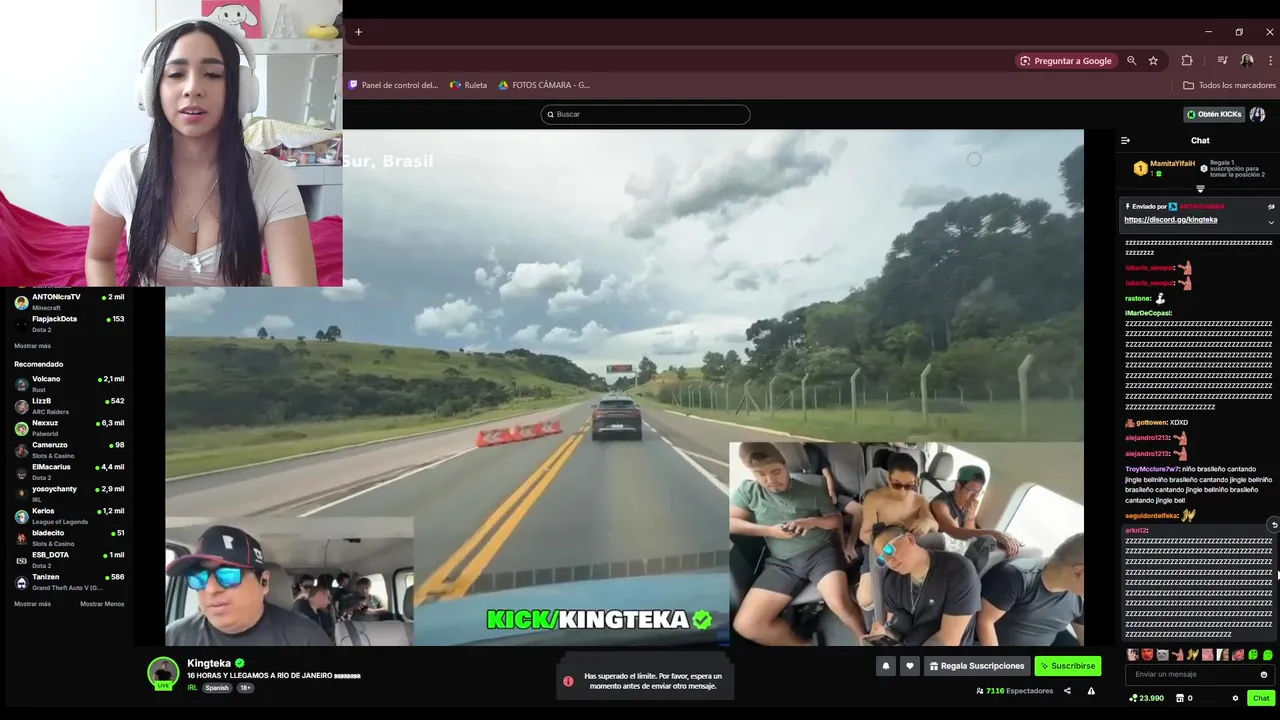Click the Spanish language tag

(x=217, y=688)
